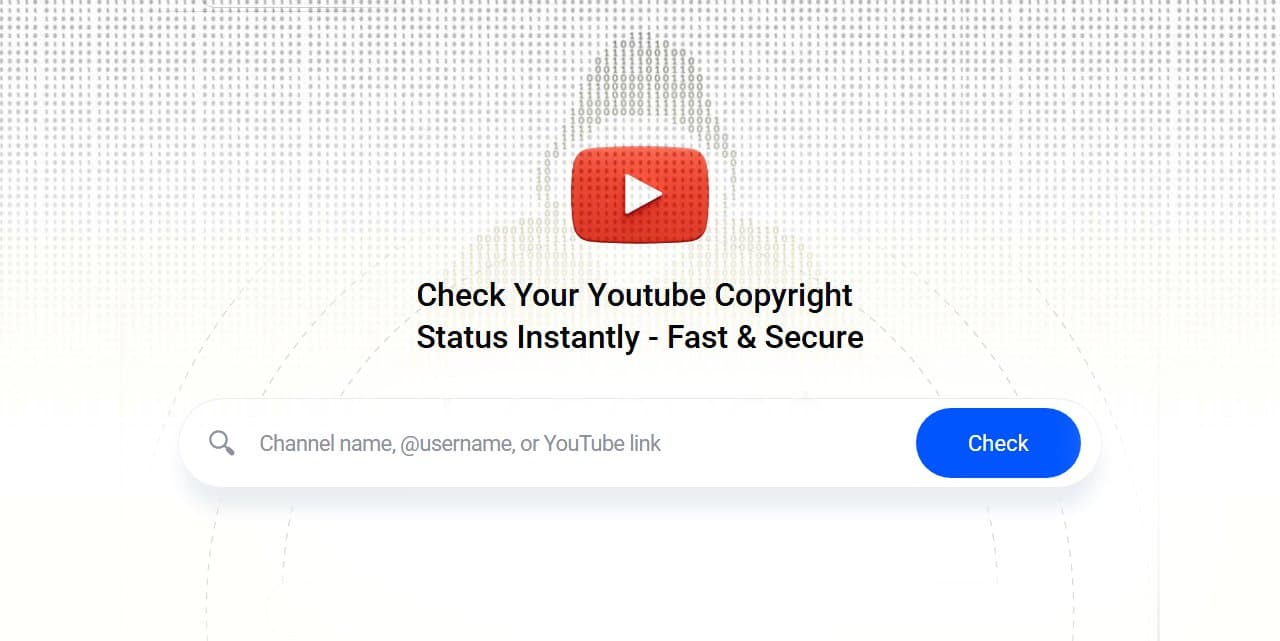Click the channel name input field

tap(578, 443)
